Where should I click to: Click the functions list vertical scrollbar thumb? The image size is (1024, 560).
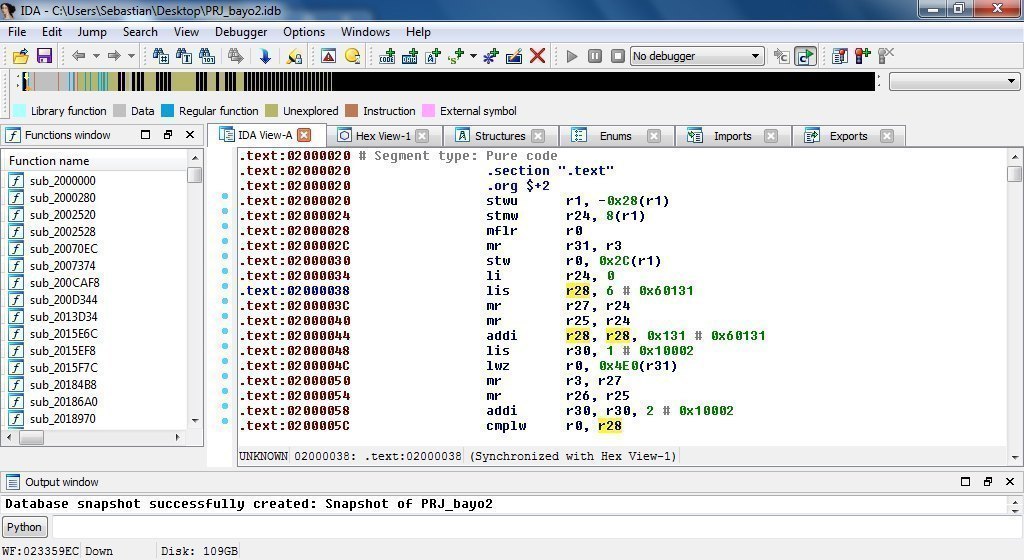click(x=195, y=175)
